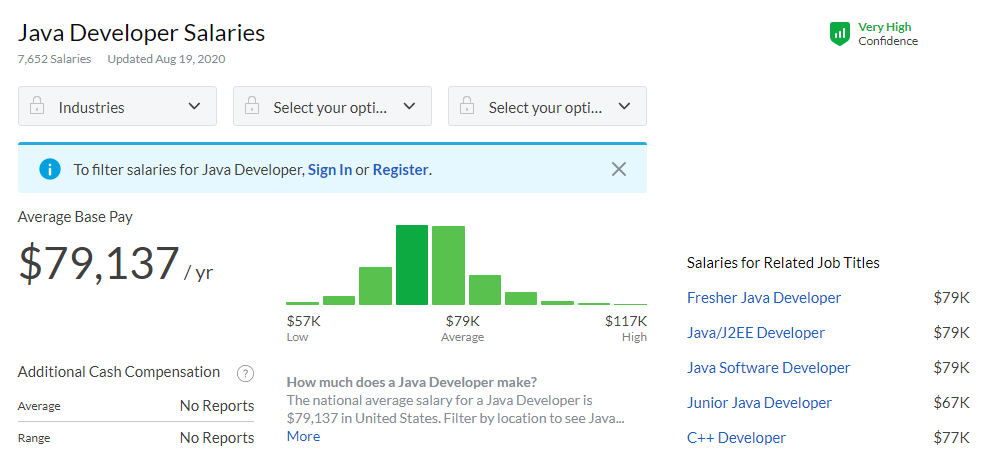Click the Sign In link
983x460 pixels.
pyautogui.click(x=329, y=170)
